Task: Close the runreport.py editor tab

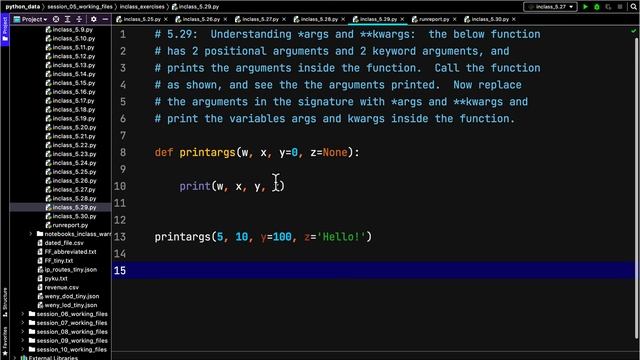Action: pos(454,19)
